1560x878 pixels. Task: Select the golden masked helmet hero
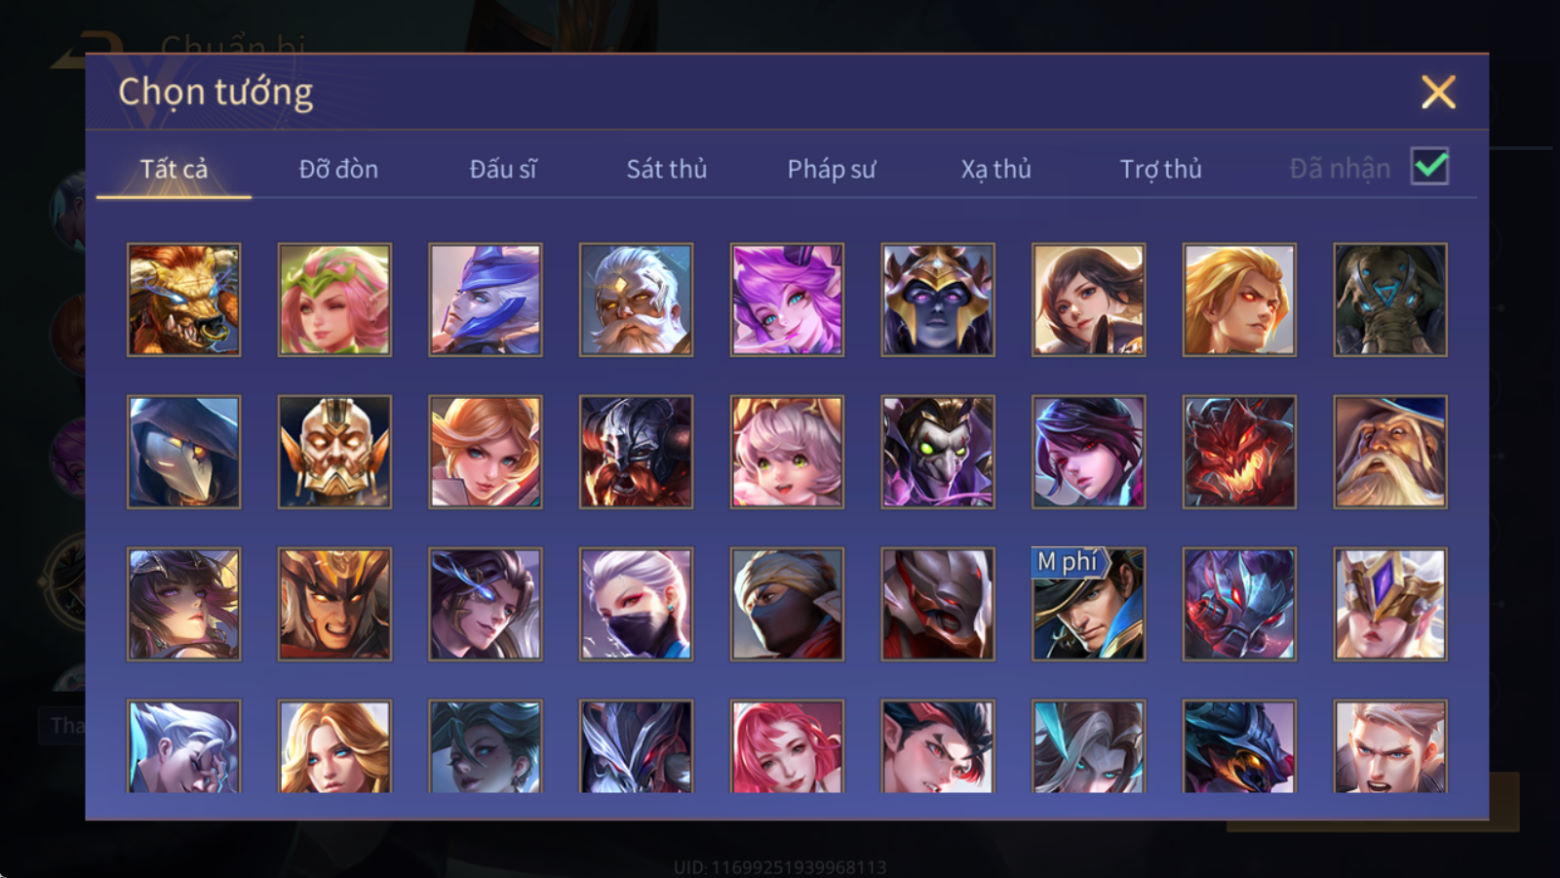(335, 452)
